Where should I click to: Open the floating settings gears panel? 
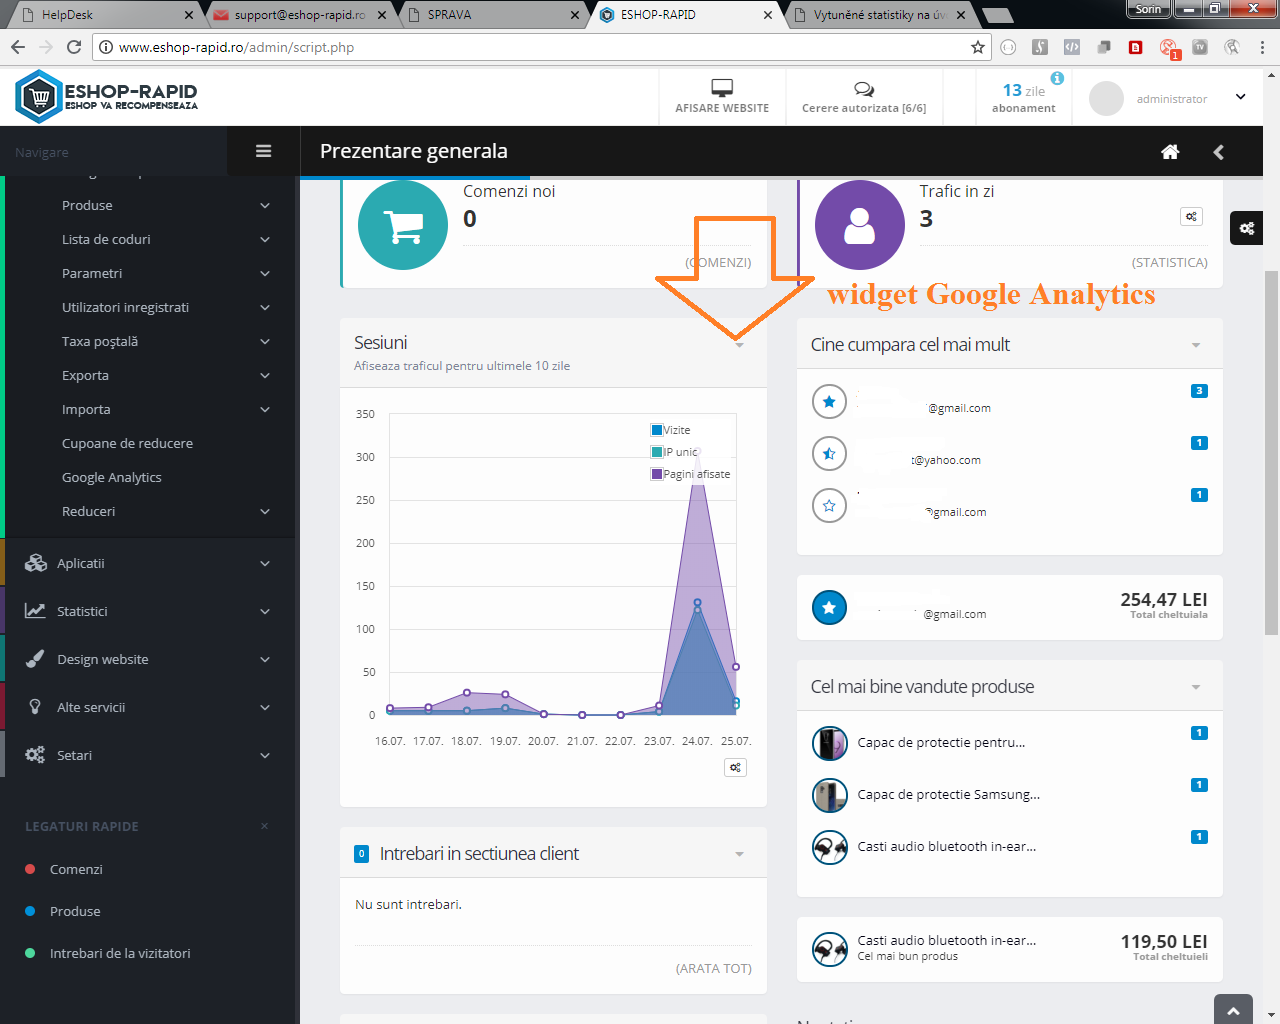click(1247, 228)
